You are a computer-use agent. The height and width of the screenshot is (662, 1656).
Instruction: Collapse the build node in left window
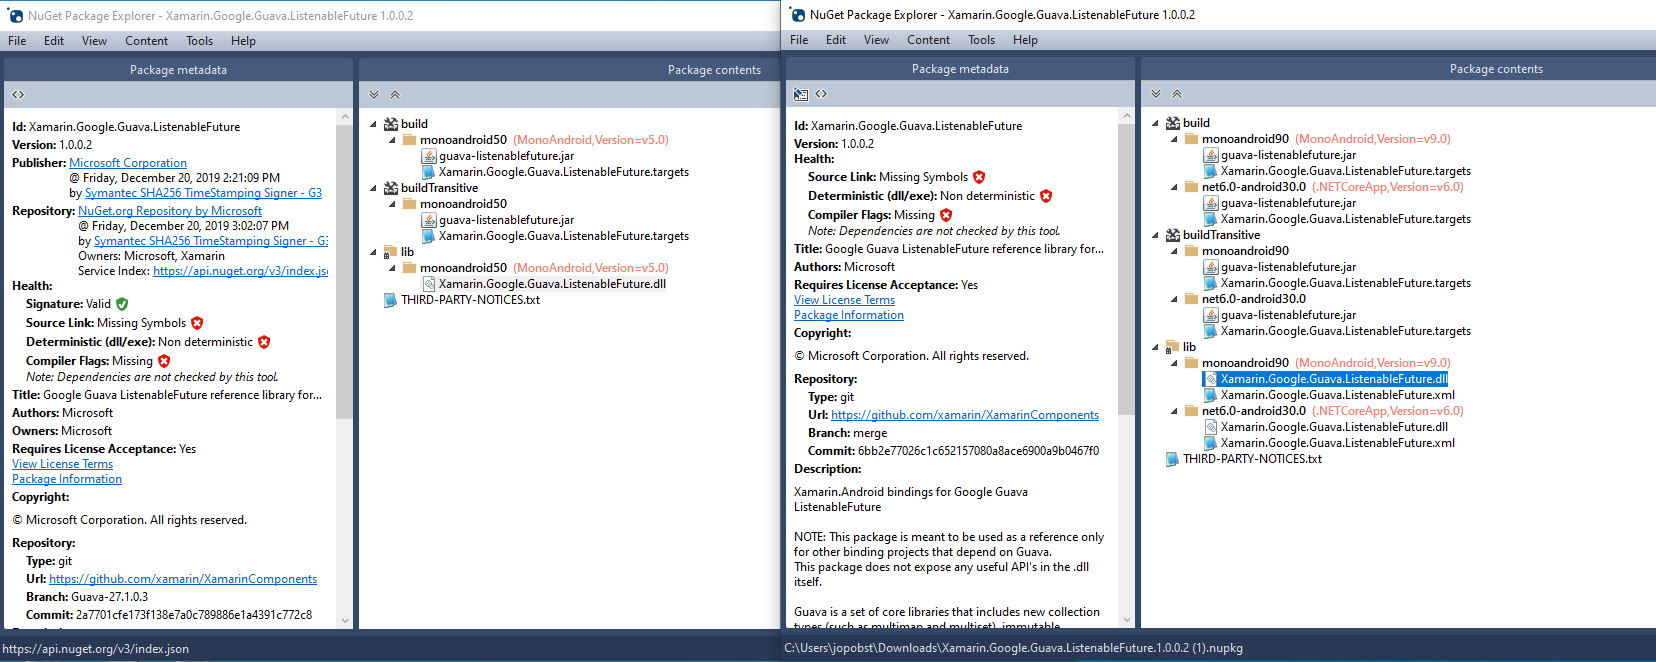coord(373,124)
